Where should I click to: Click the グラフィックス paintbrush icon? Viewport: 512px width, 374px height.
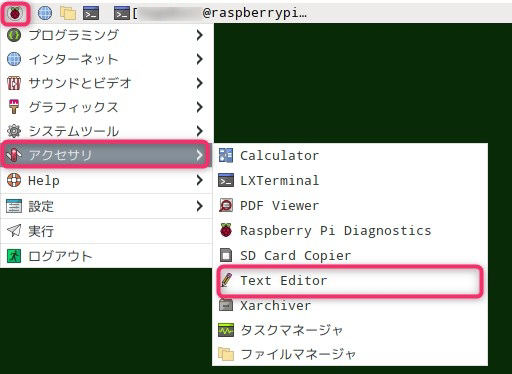click(14, 107)
